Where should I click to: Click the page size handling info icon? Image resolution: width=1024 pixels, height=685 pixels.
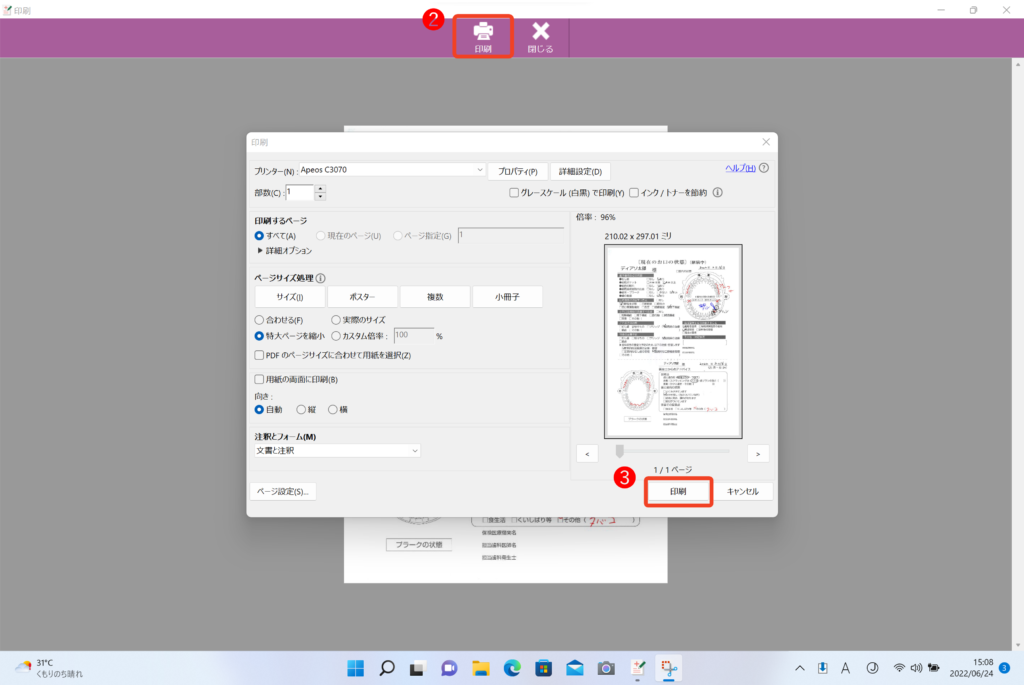point(321,278)
